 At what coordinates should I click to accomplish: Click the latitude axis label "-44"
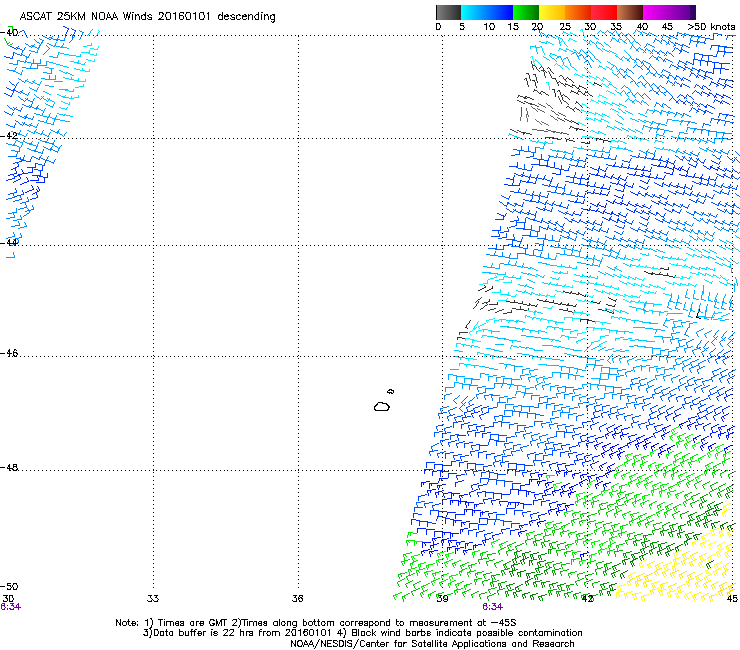coord(9,242)
